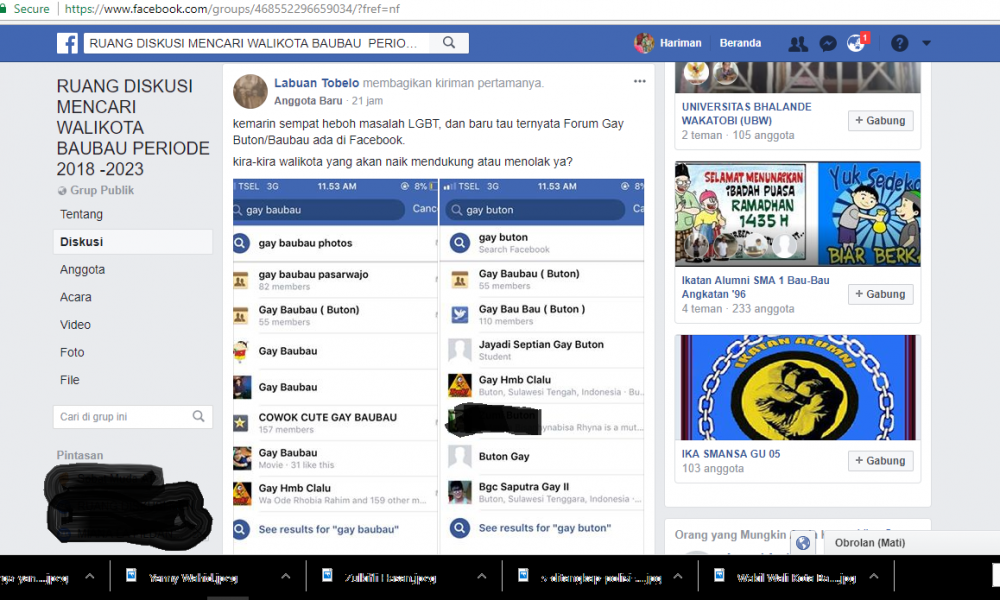
Task: Open Ikatan Alumni SMA 1 Bau-Bau group link
Action: click(756, 287)
